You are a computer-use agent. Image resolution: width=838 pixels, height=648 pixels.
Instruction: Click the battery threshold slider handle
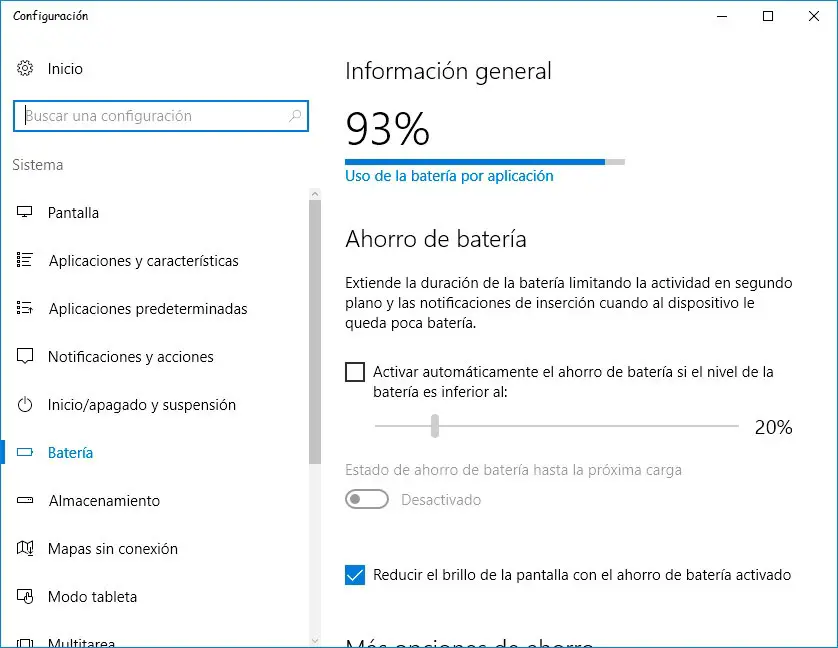pos(435,427)
